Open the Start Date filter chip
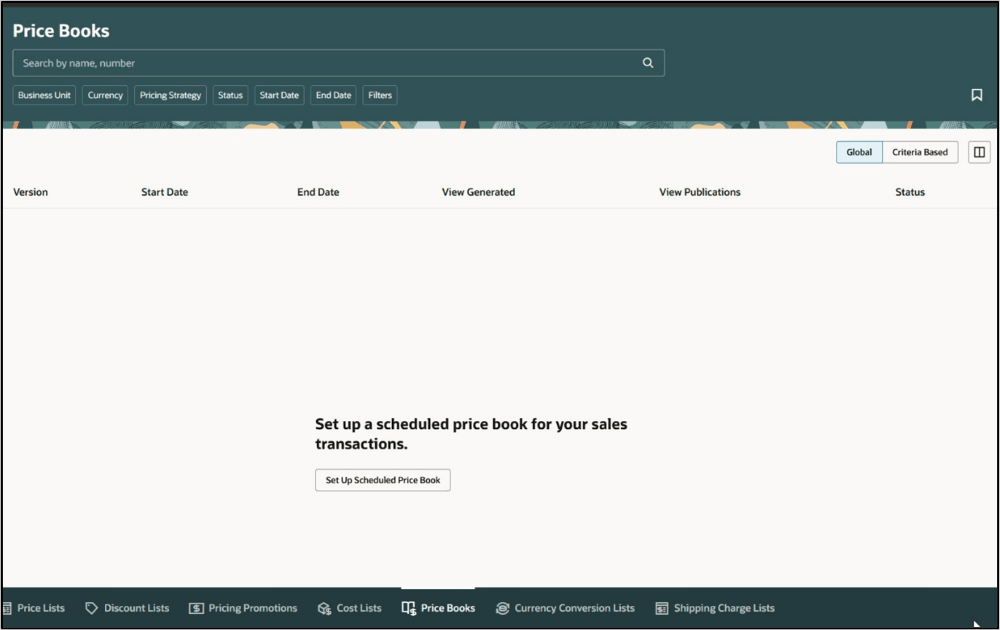The width and height of the screenshot is (1000, 630). (279, 95)
